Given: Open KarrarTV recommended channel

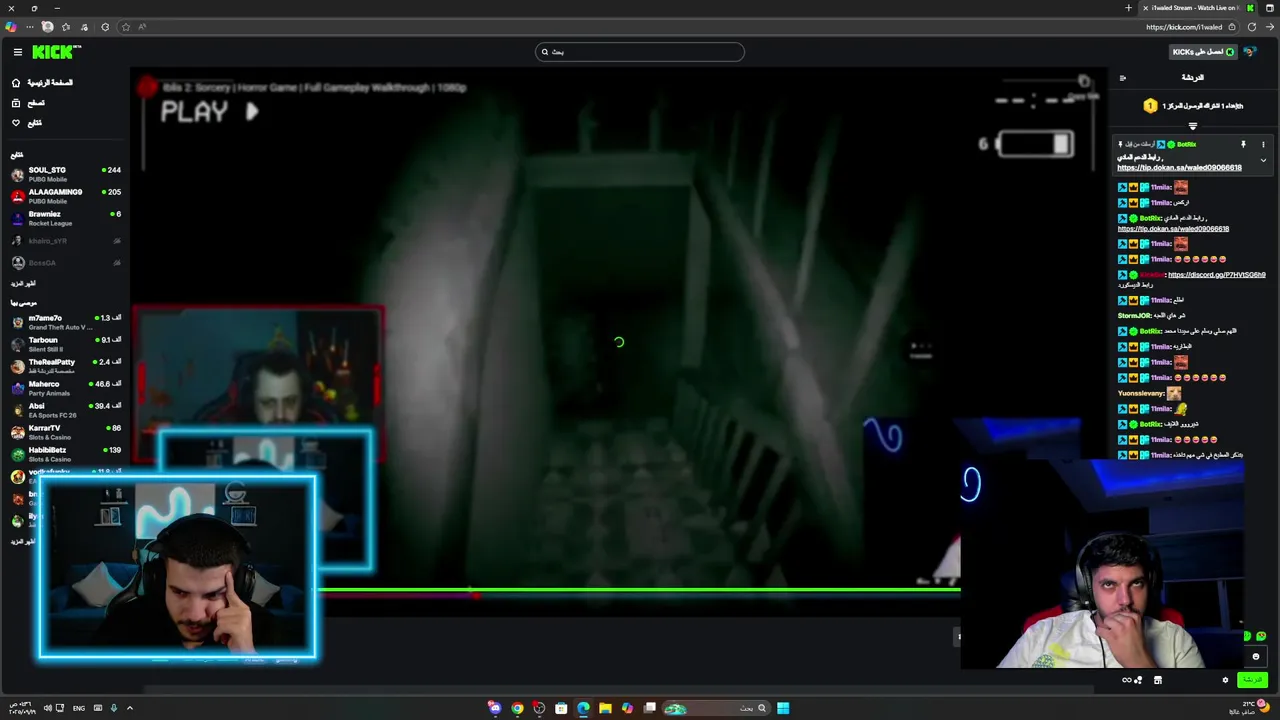Looking at the screenshot, I should 66,432.
